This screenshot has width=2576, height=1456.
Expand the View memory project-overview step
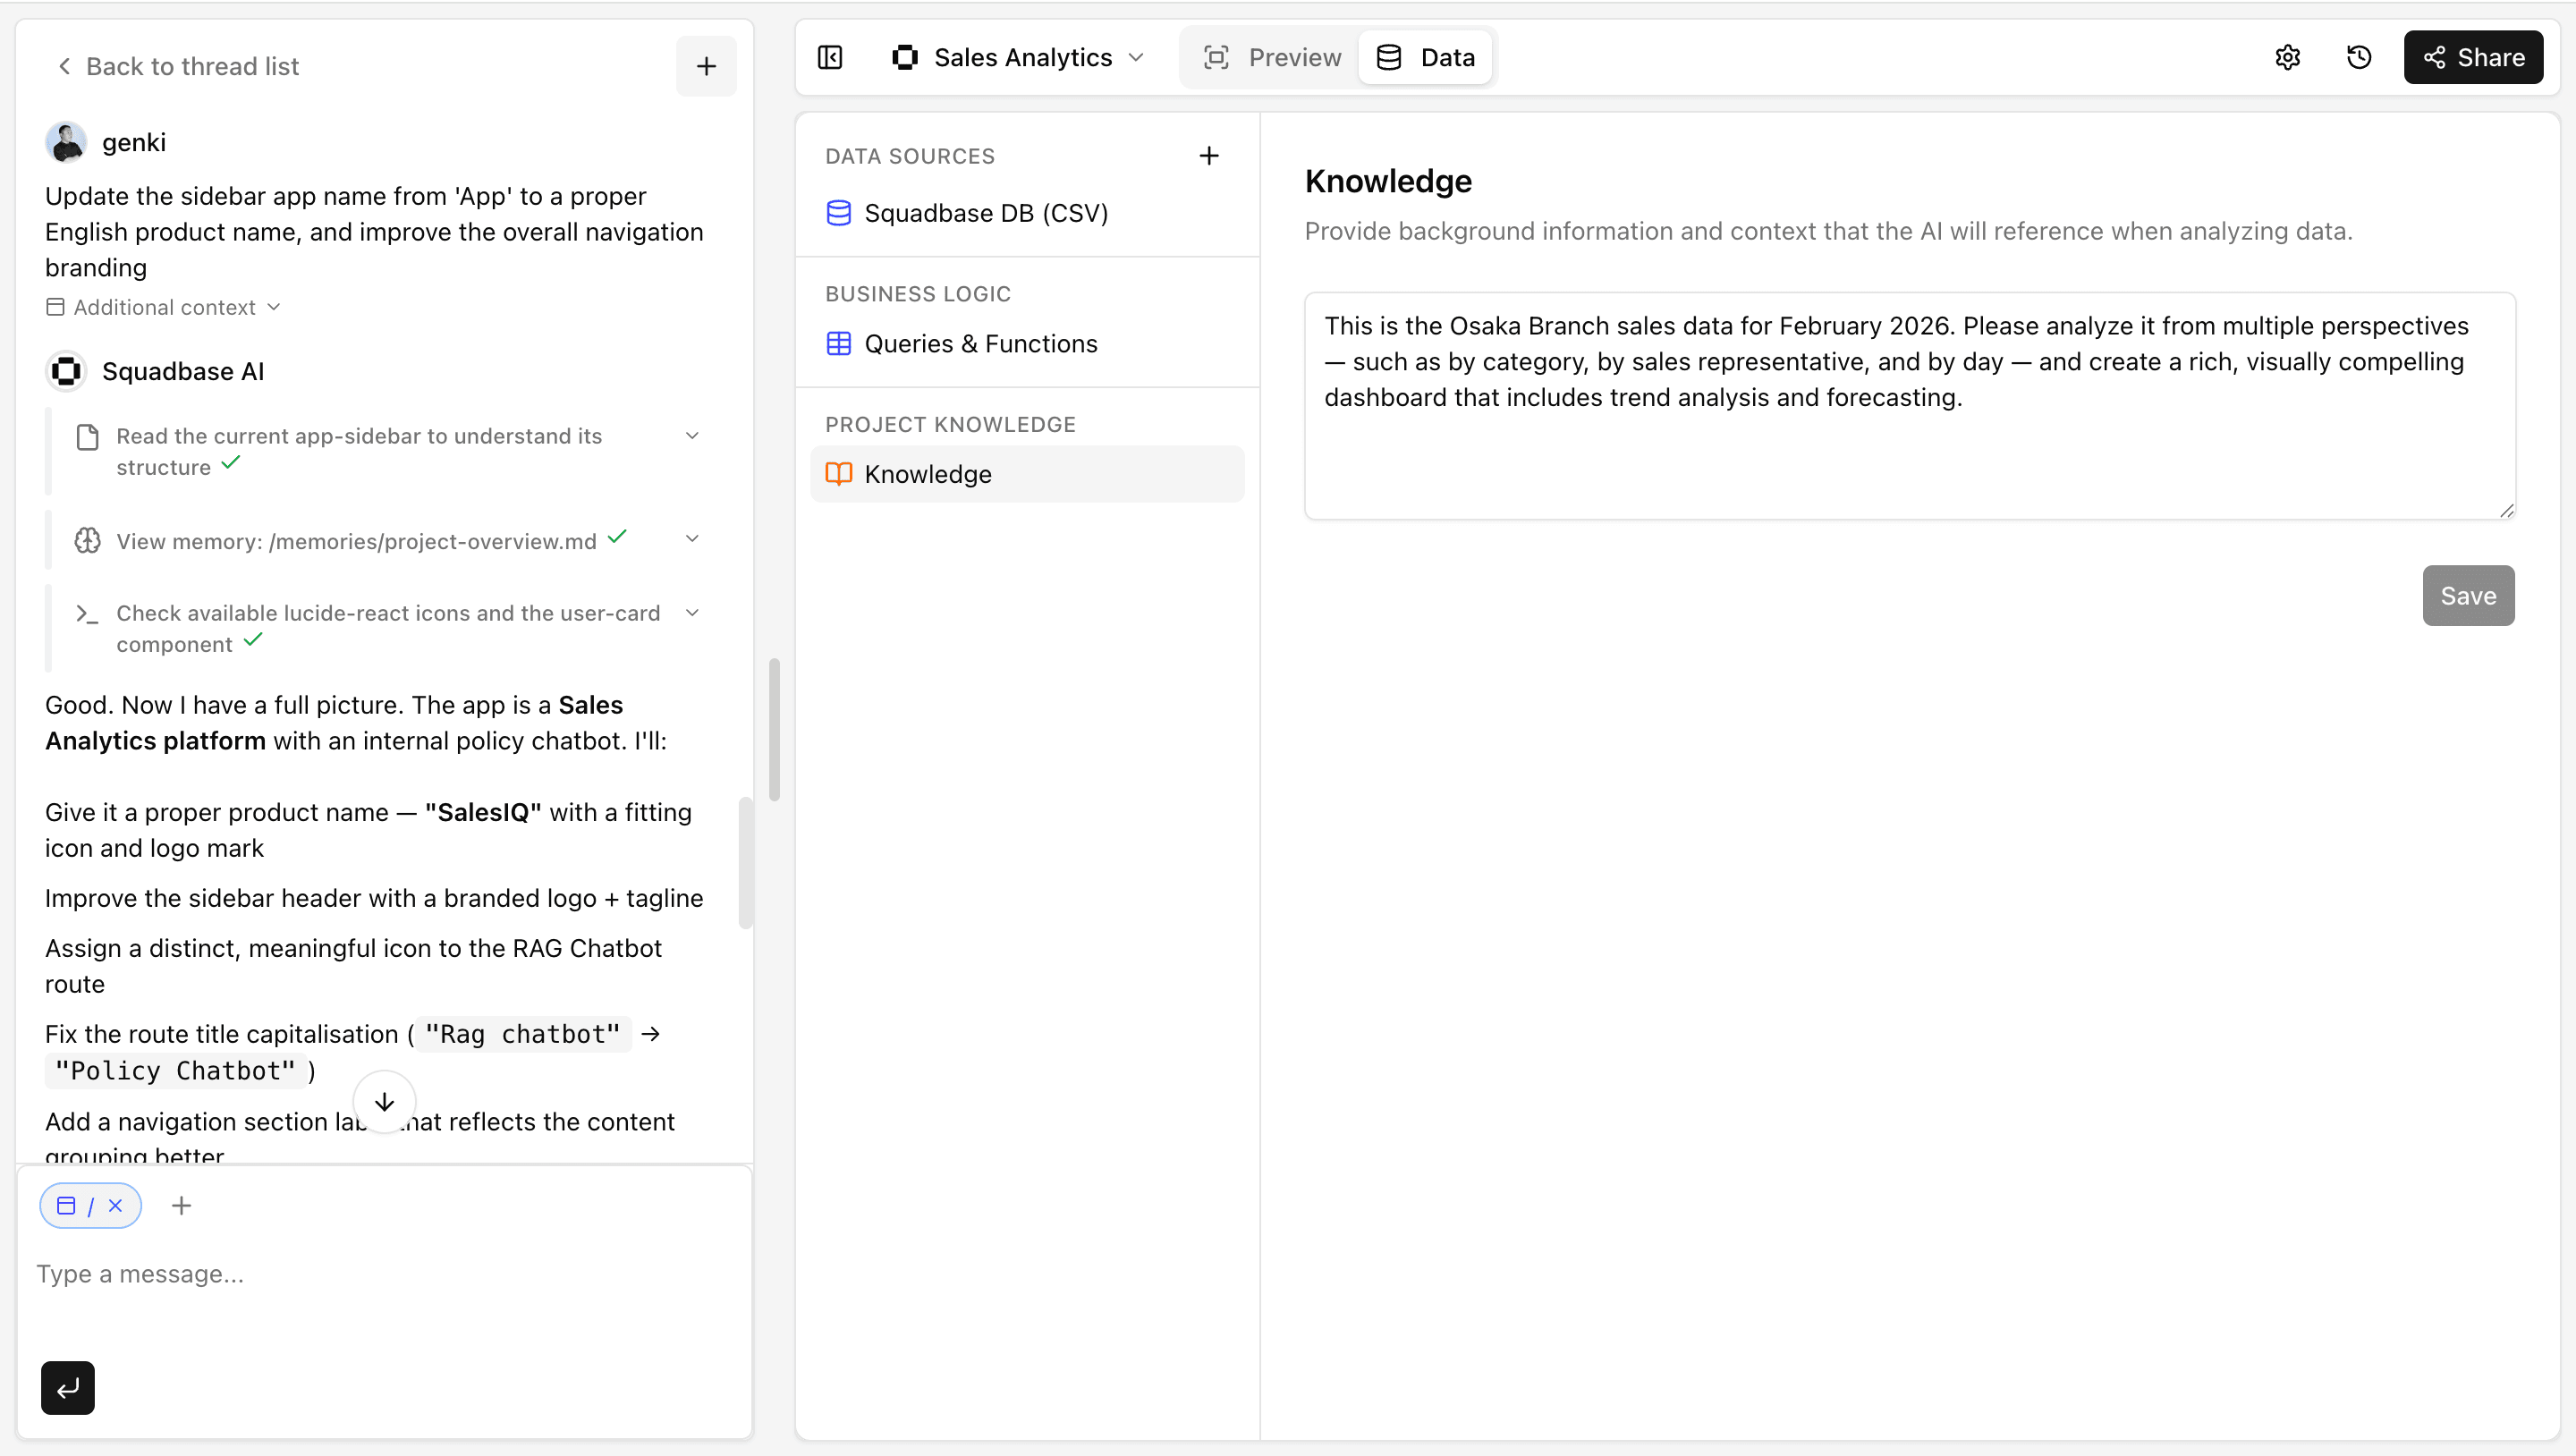point(691,539)
